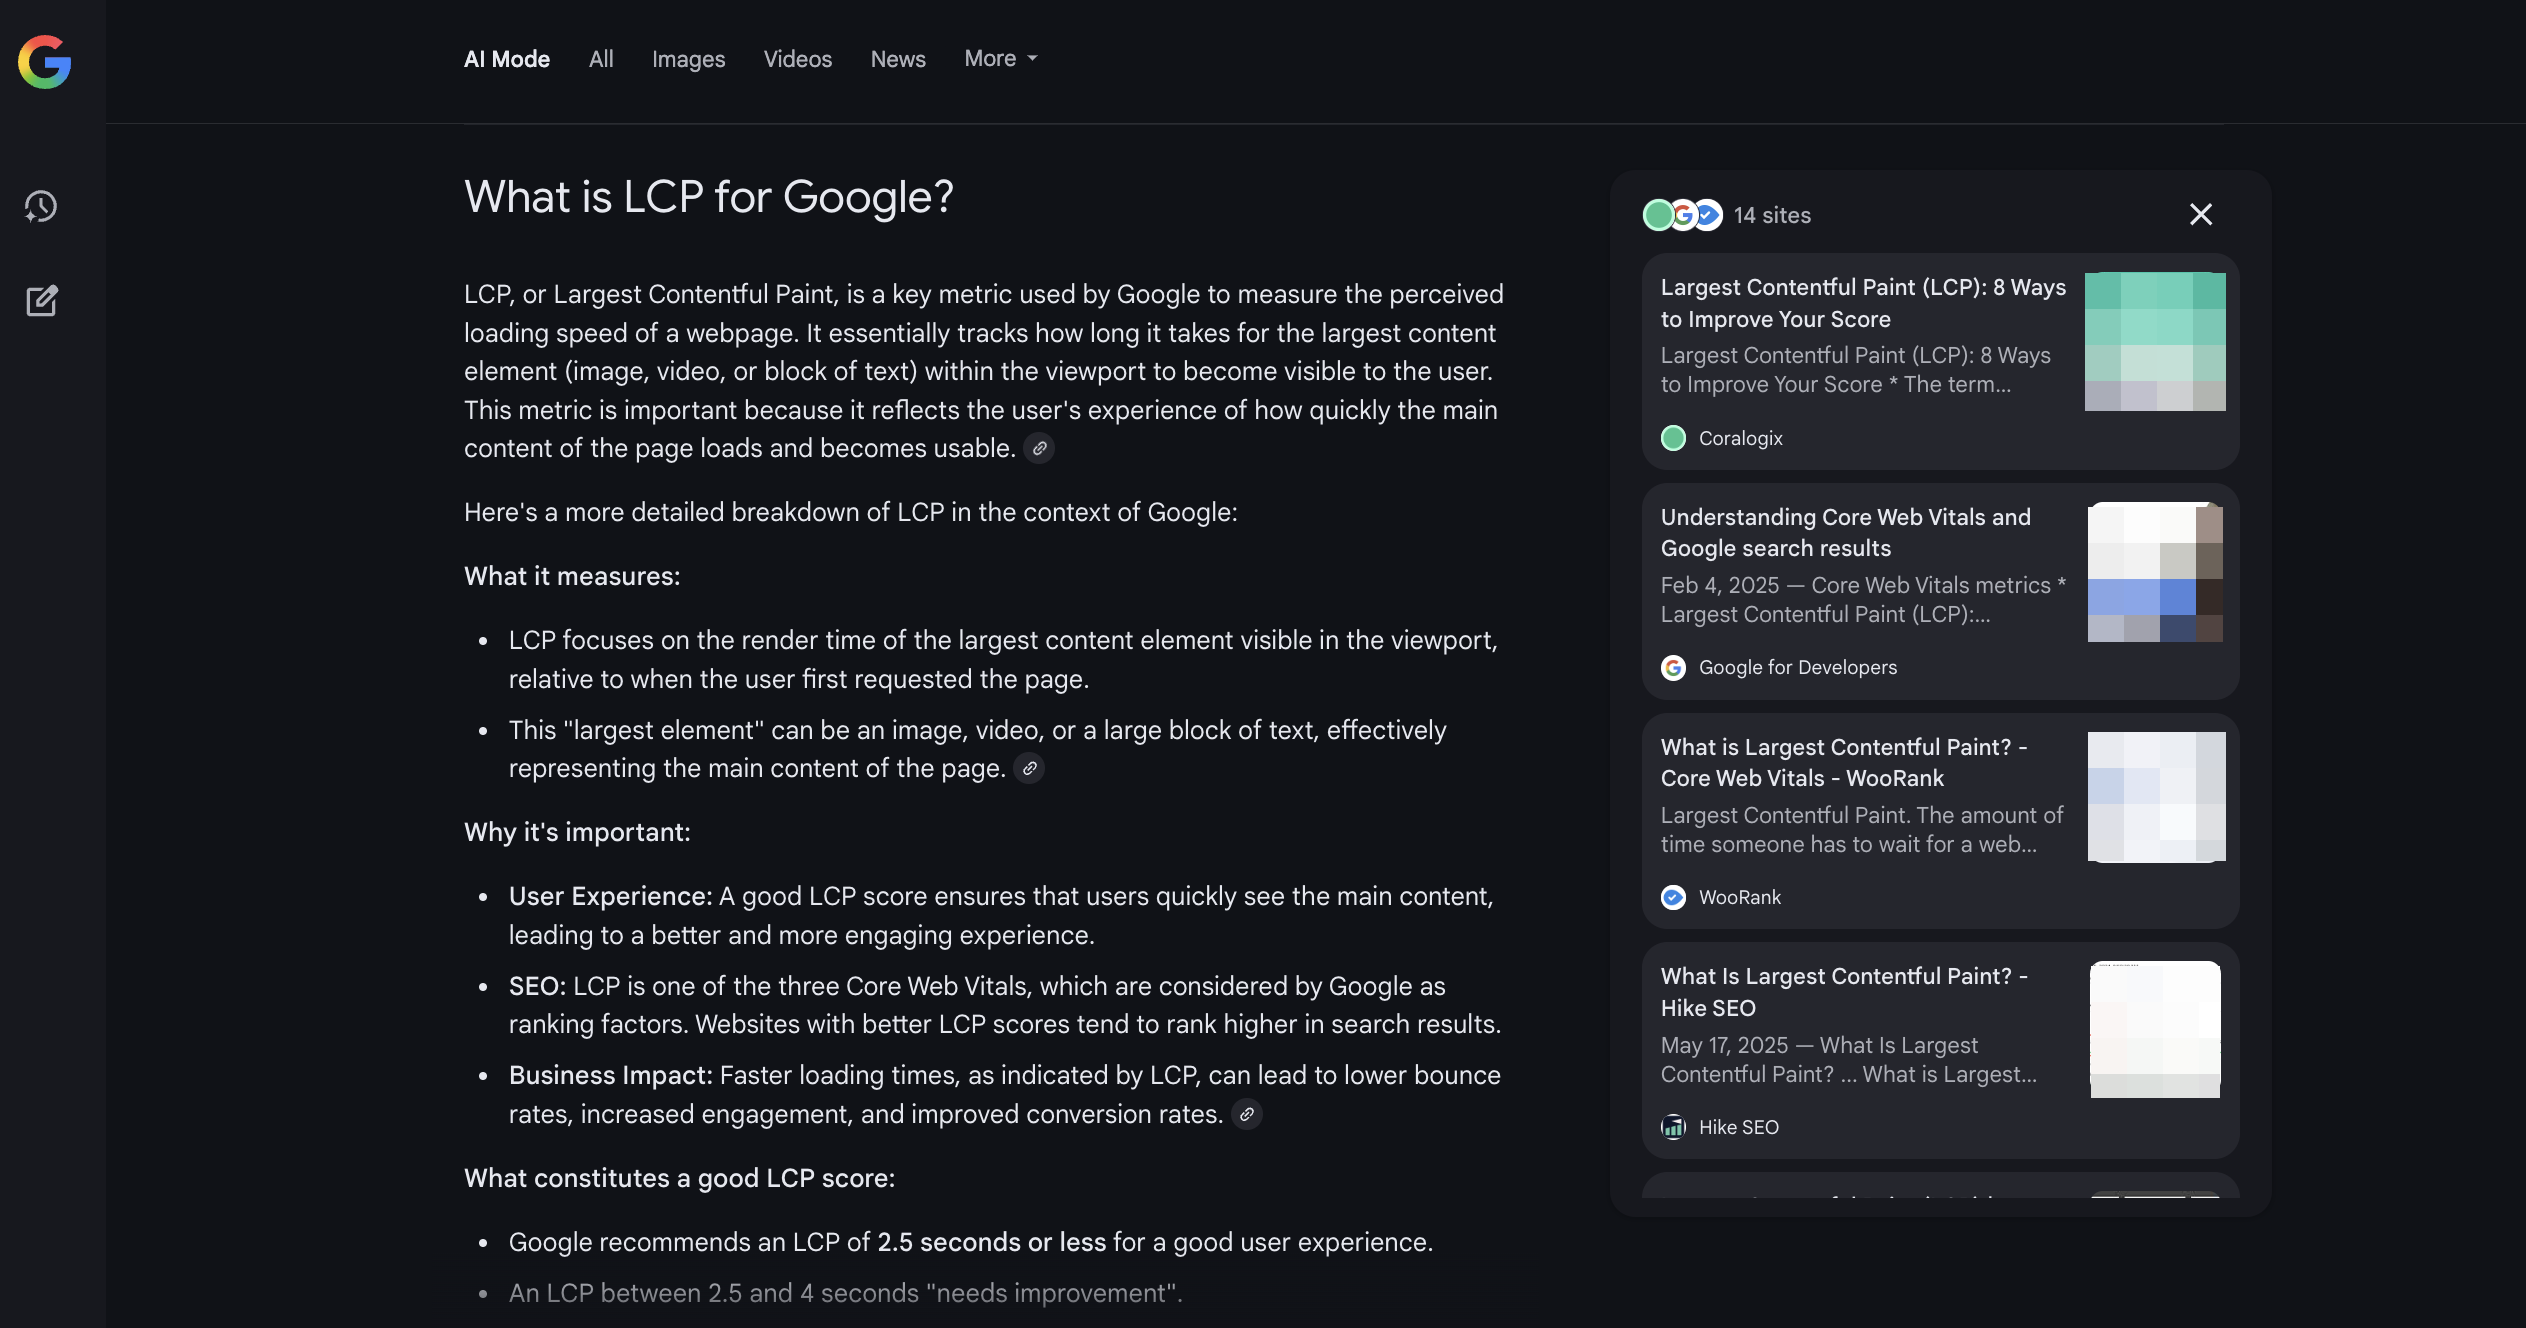Click the citation link icon after the LCP definition paragraph
The image size is (2526, 1328).
[1041, 448]
